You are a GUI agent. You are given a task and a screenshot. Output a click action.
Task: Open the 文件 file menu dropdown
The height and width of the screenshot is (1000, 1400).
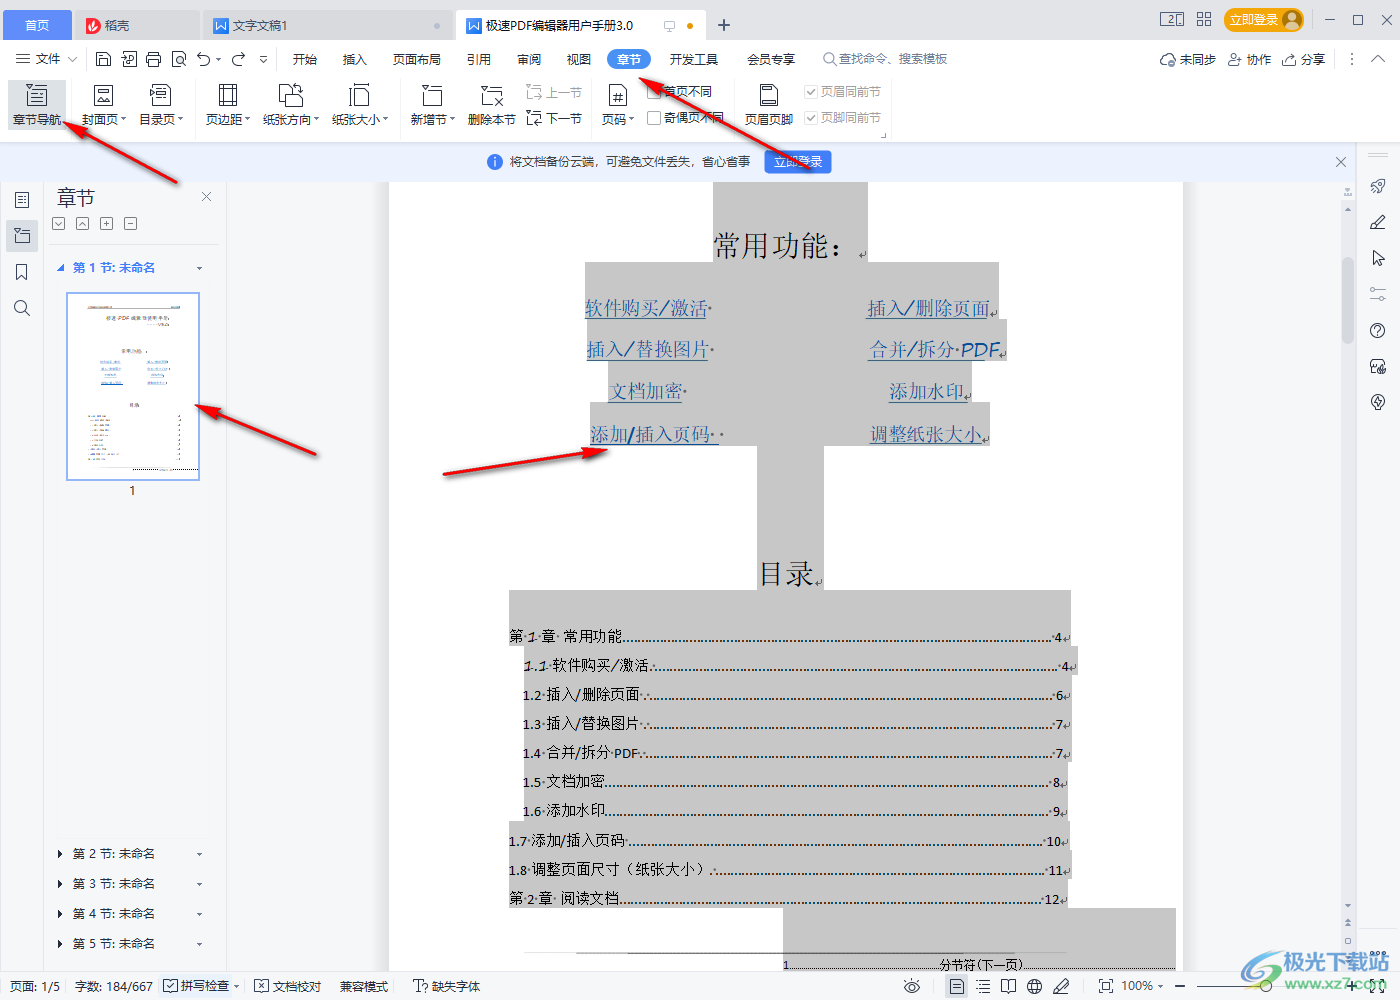(x=46, y=59)
